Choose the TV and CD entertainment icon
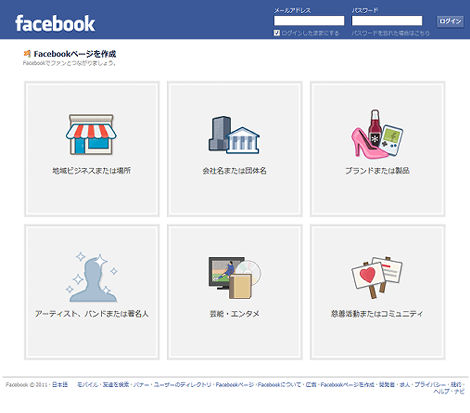Image resolution: width=470 pixels, height=413 pixels. click(x=235, y=277)
